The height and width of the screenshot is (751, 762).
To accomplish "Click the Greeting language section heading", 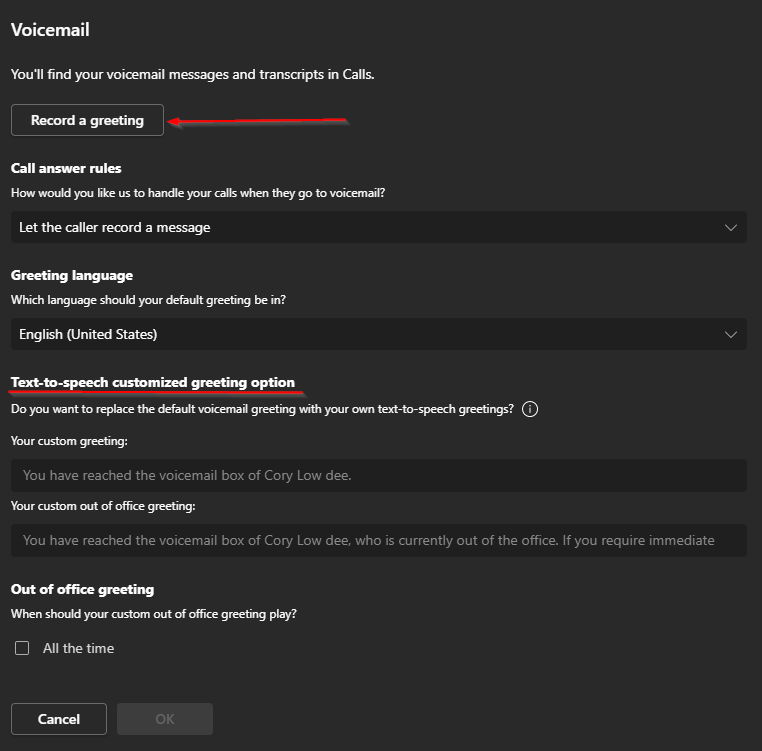I will (72, 275).
